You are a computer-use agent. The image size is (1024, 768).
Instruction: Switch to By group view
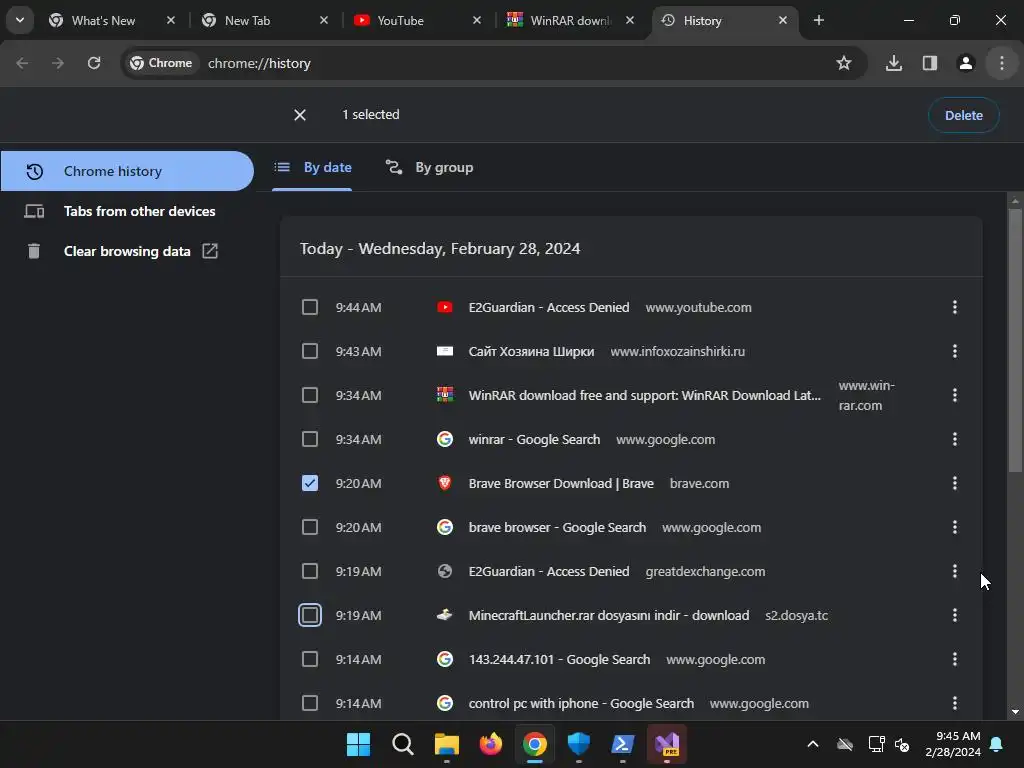(429, 168)
